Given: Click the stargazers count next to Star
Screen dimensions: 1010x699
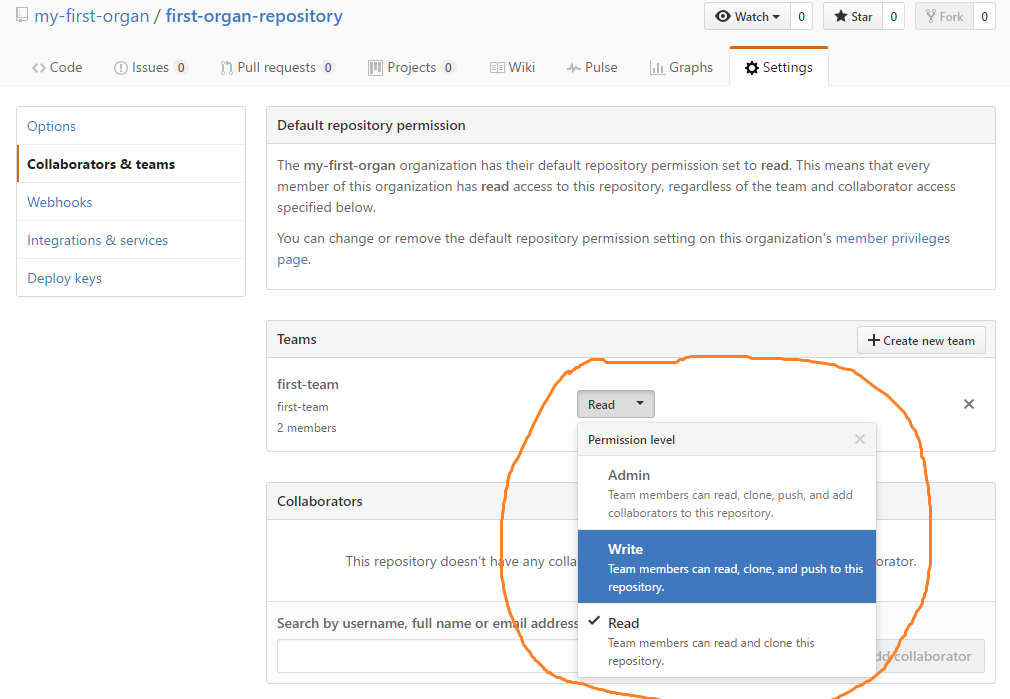Looking at the screenshot, I should 893,16.
